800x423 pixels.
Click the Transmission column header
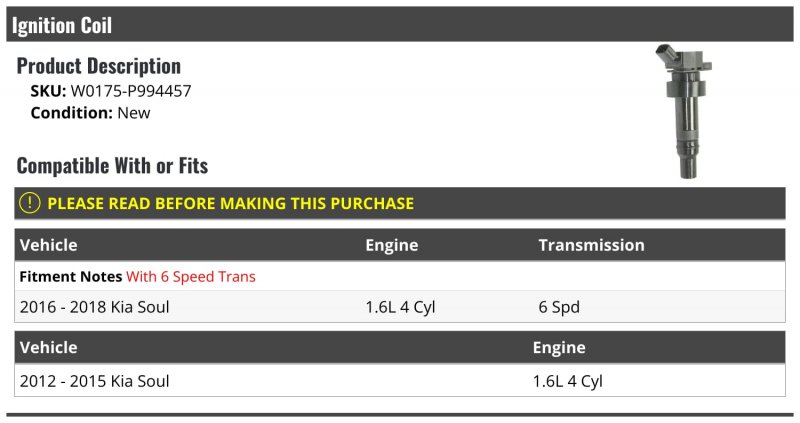591,245
